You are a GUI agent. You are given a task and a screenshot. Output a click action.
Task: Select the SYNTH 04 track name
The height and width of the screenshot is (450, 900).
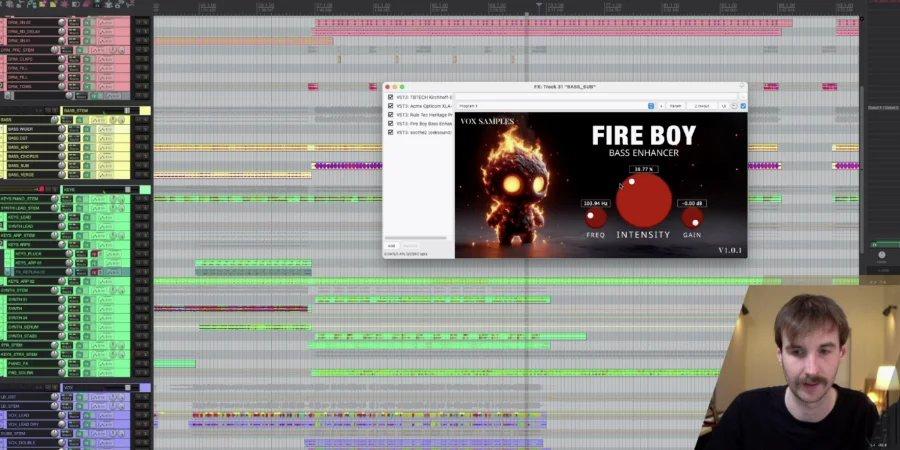(x=18, y=317)
